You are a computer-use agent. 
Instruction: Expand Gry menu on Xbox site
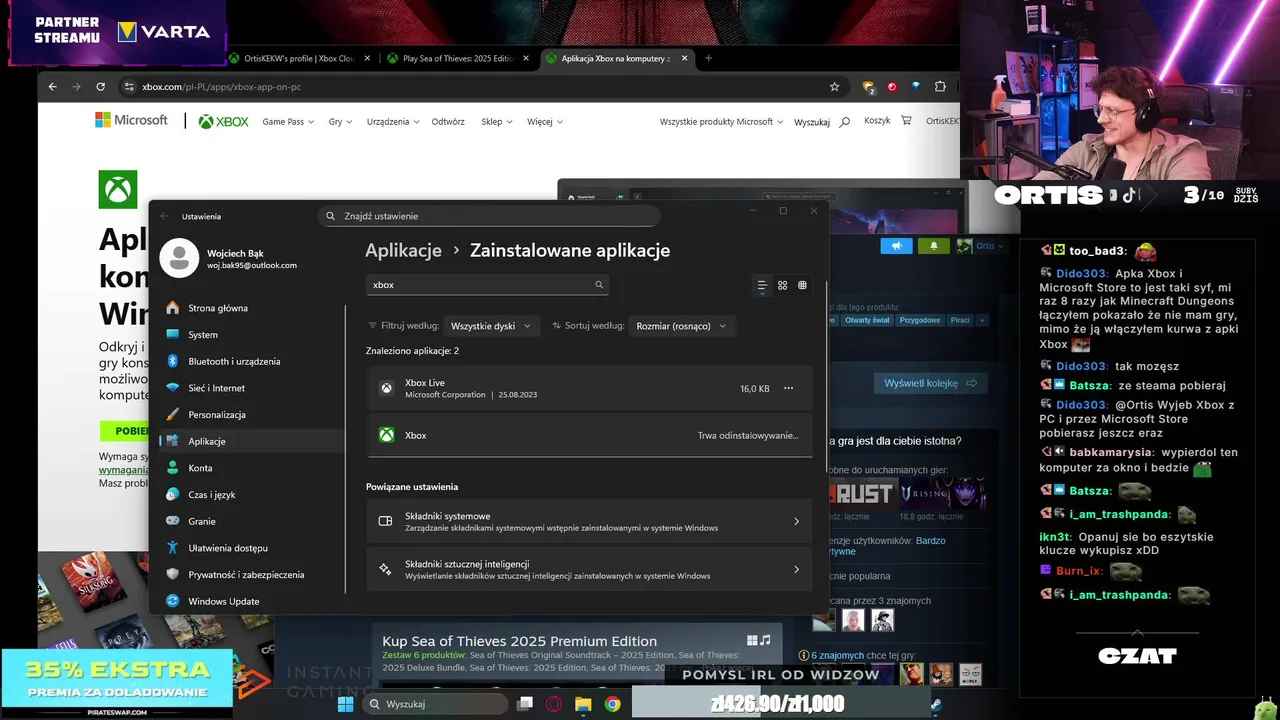[341, 121]
